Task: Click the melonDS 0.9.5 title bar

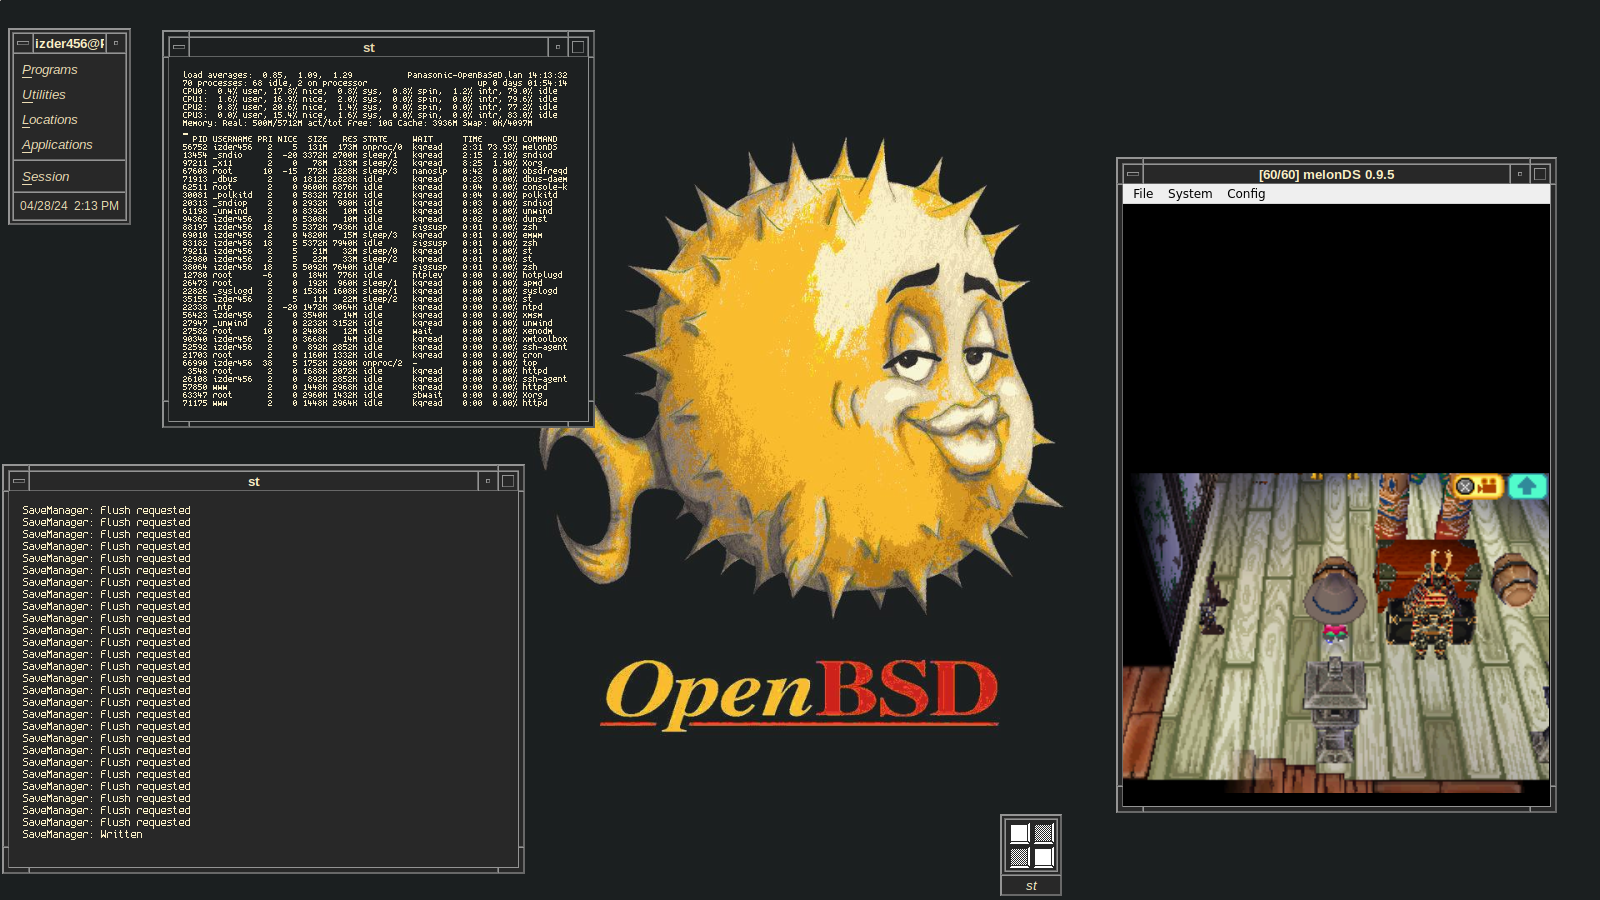Action: coord(1326,174)
